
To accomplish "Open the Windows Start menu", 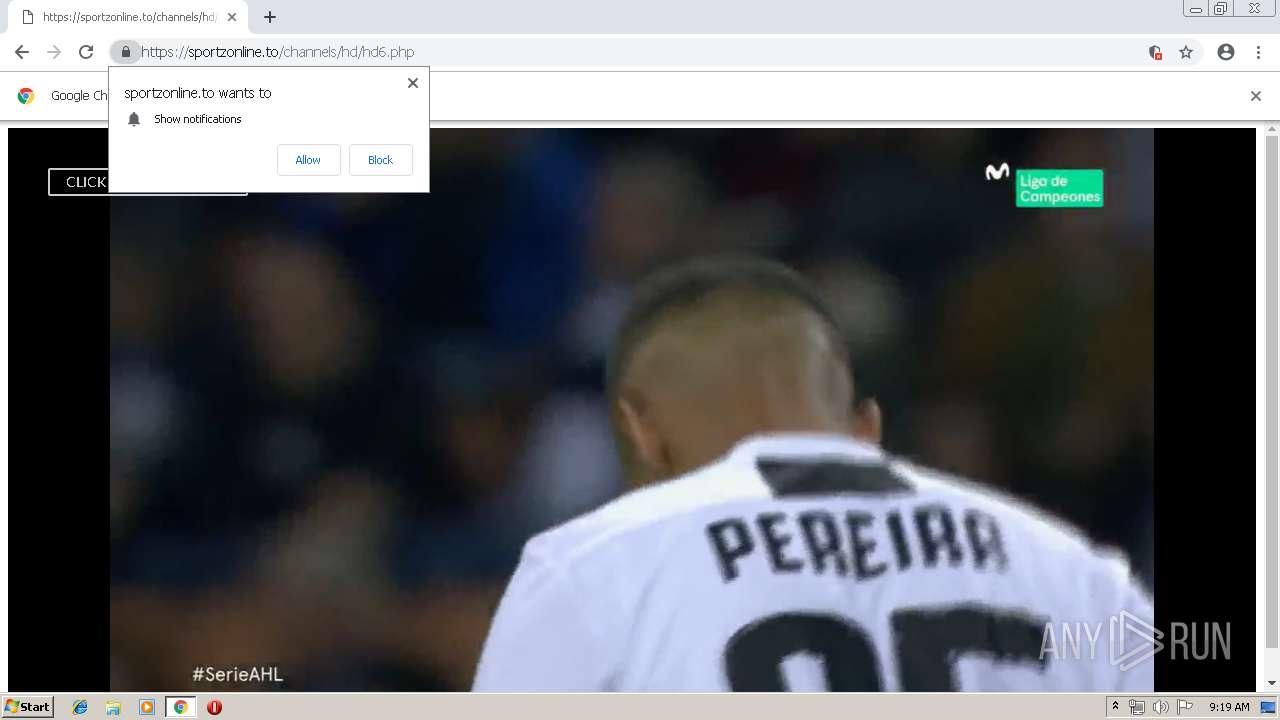I will [x=27, y=706].
